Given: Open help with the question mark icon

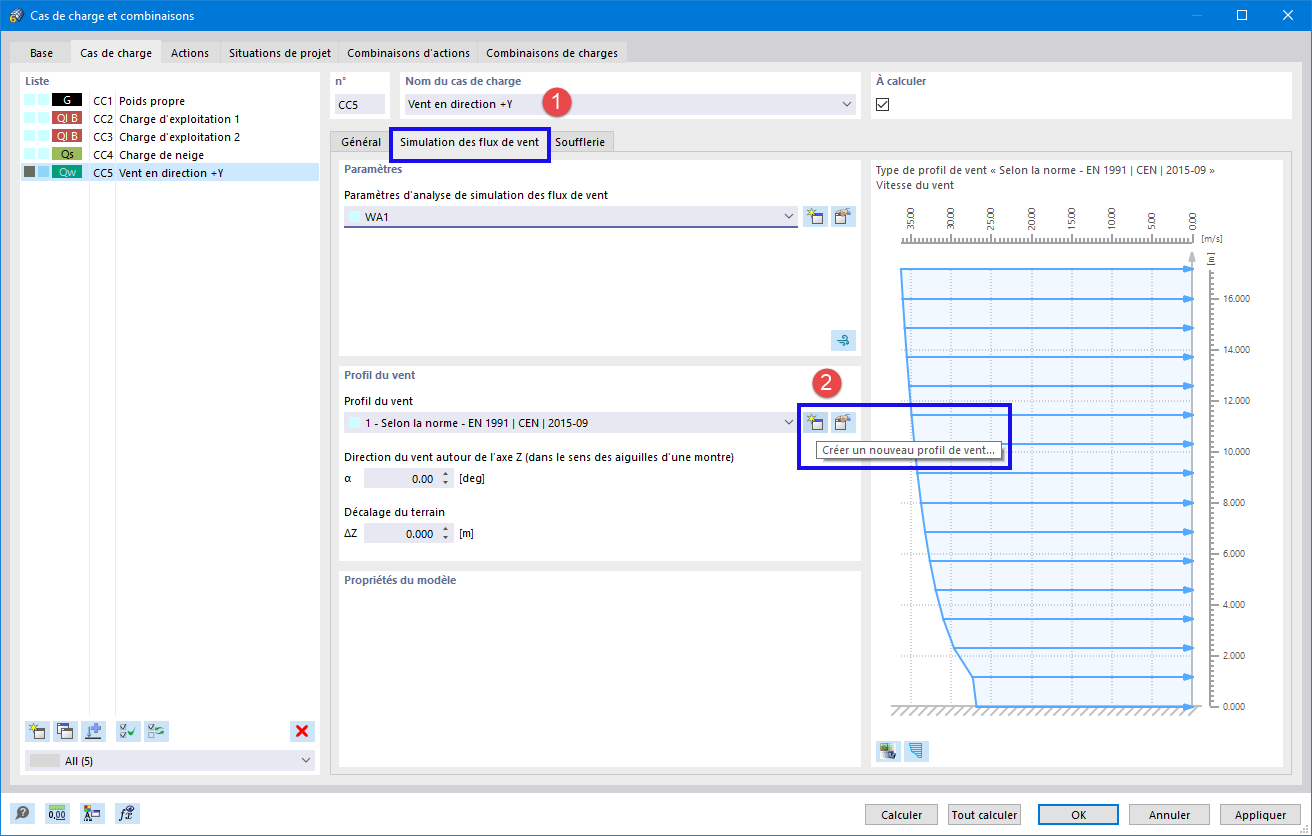Looking at the screenshot, I should point(22,814).
